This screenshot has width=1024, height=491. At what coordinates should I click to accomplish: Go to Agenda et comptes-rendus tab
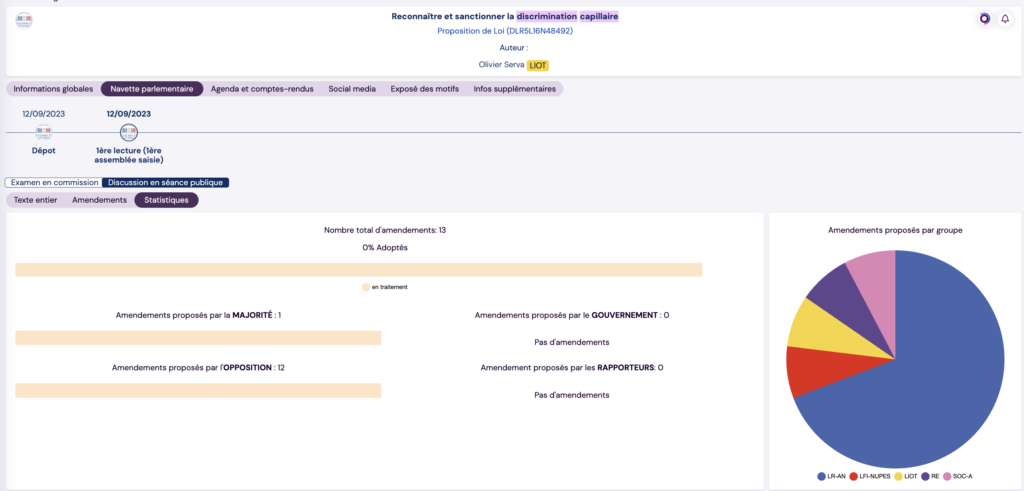(262, 89)
